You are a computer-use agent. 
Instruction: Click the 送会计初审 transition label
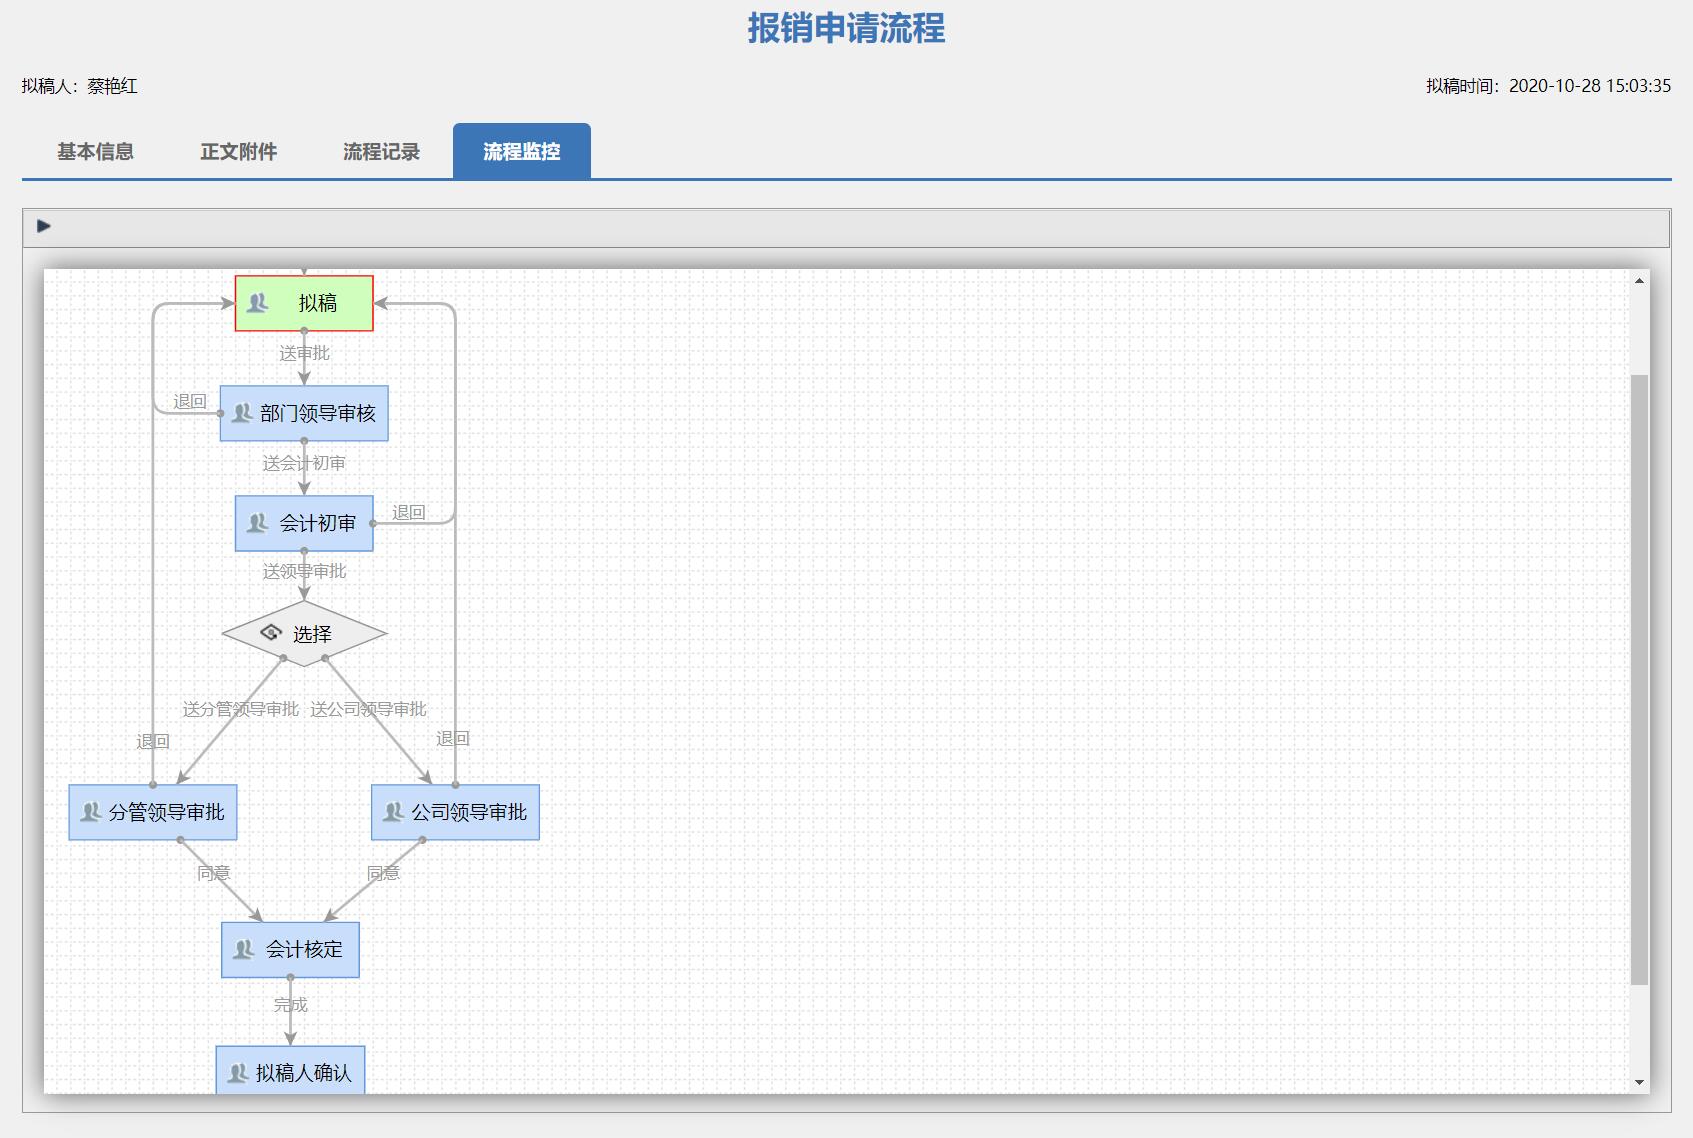coord(304,463)
